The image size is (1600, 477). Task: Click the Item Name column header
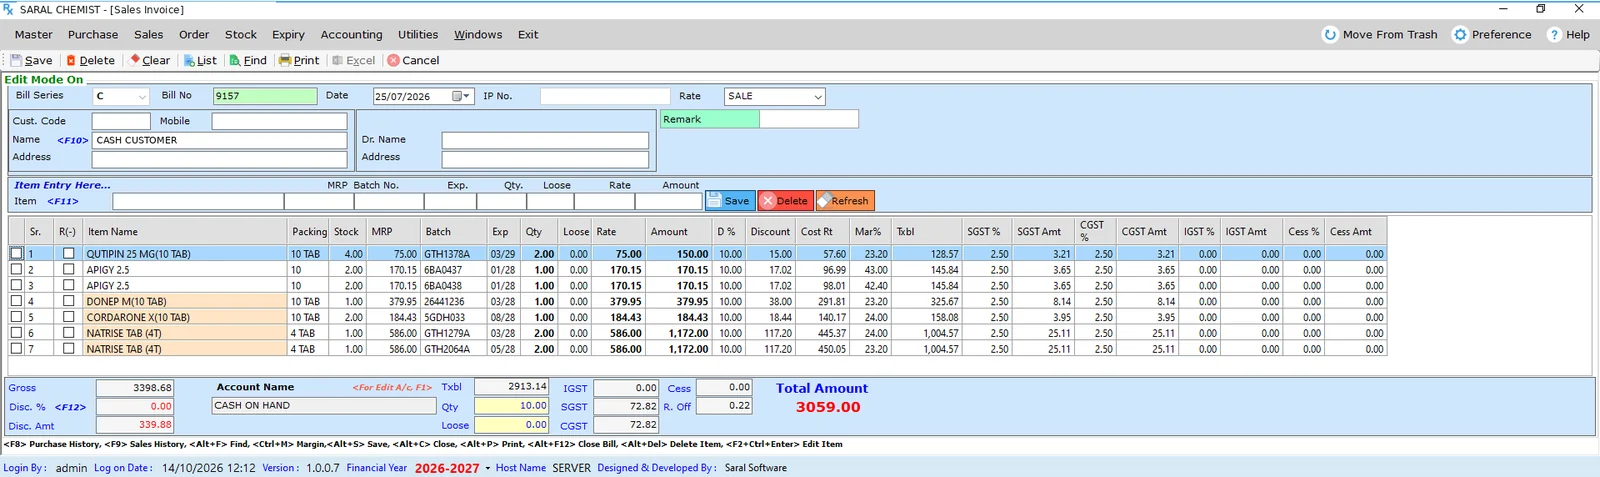coord(185,232)
